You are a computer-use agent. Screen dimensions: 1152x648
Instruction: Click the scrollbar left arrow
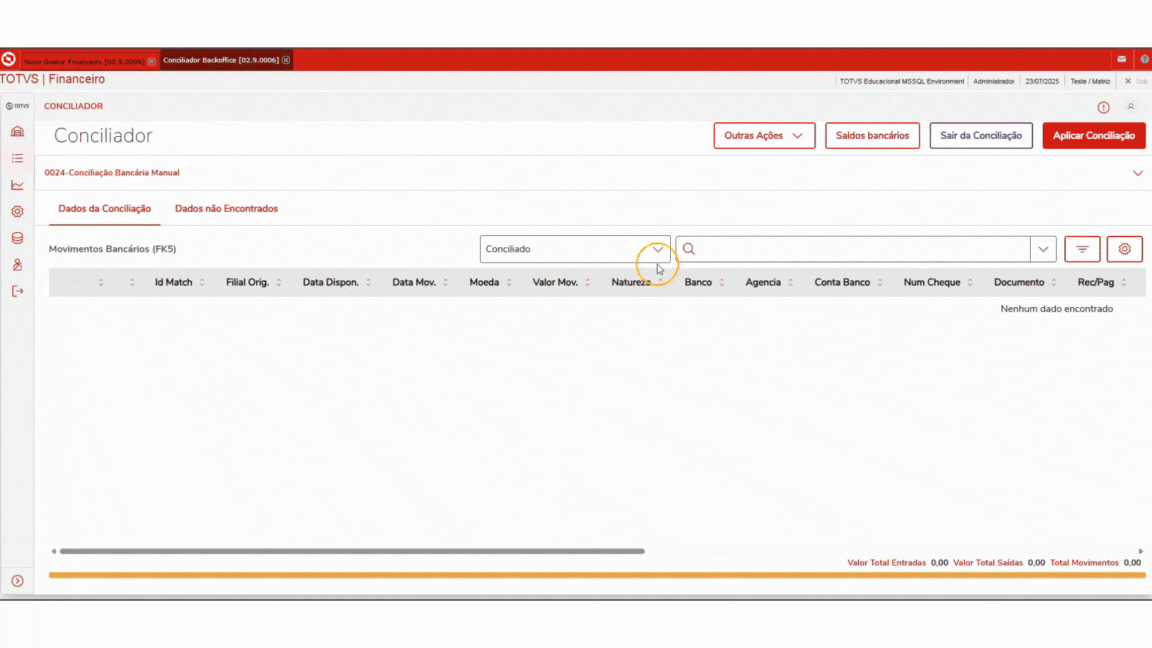[53, 551]
